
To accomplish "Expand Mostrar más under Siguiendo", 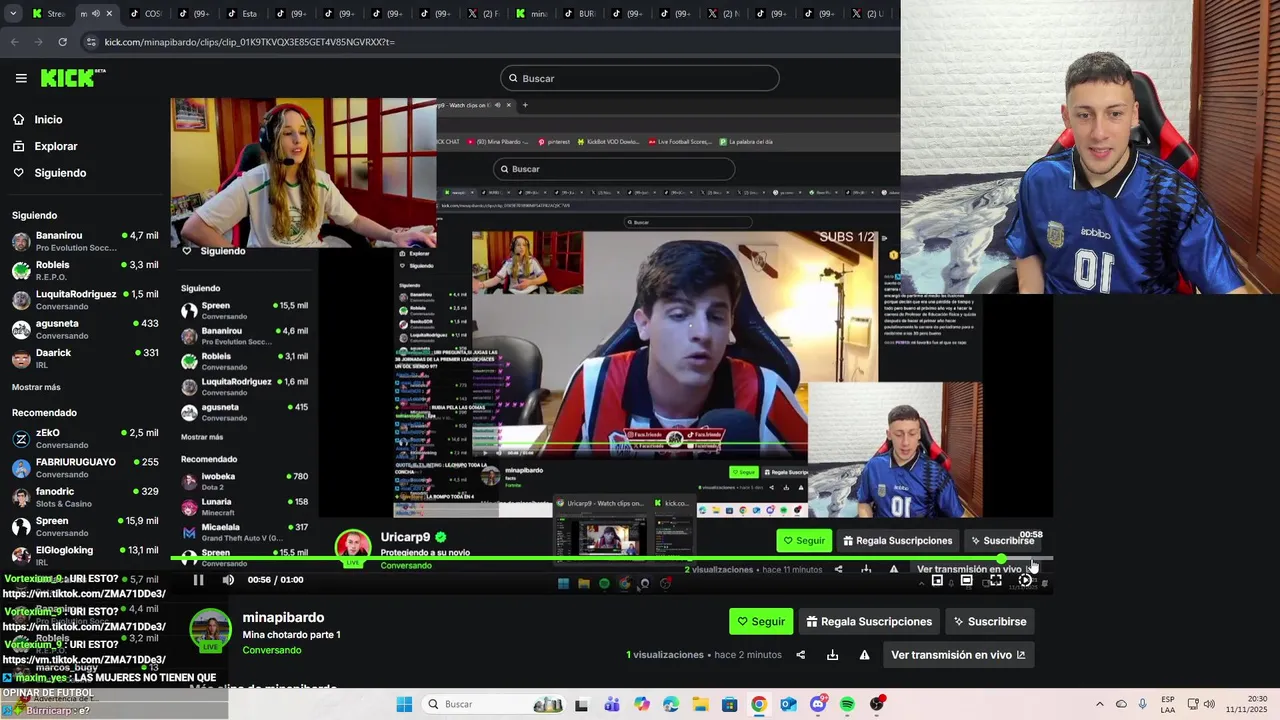I will point(36,387).
